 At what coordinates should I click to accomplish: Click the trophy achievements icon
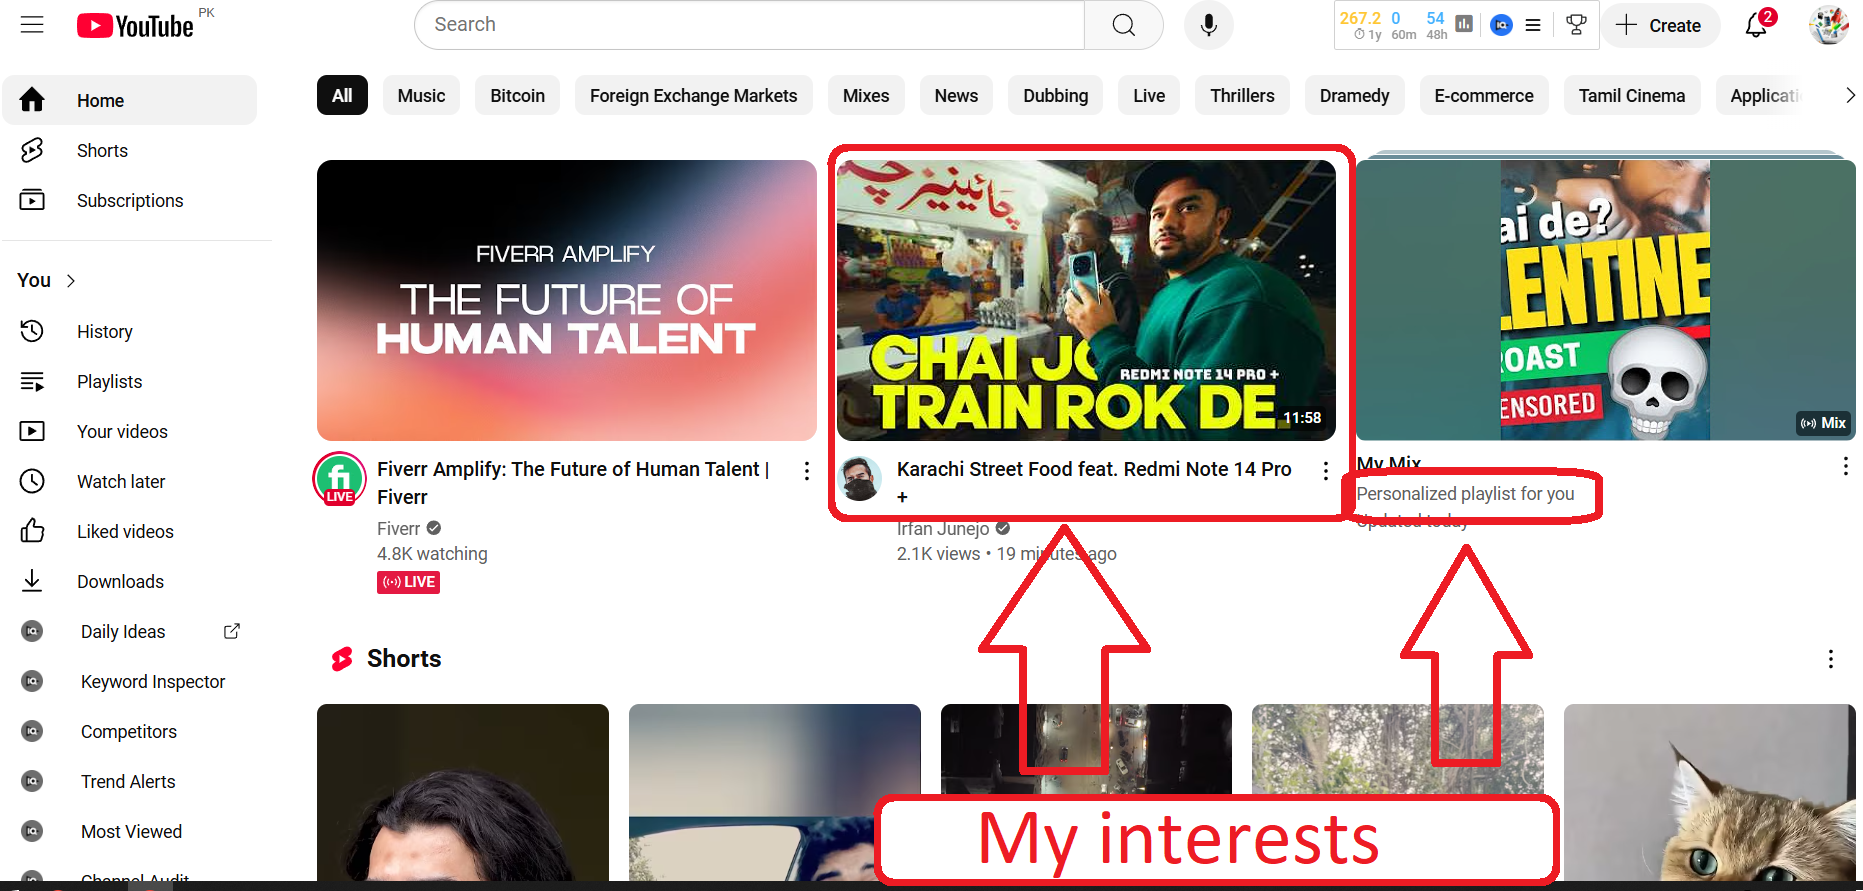coord(1576,25)
